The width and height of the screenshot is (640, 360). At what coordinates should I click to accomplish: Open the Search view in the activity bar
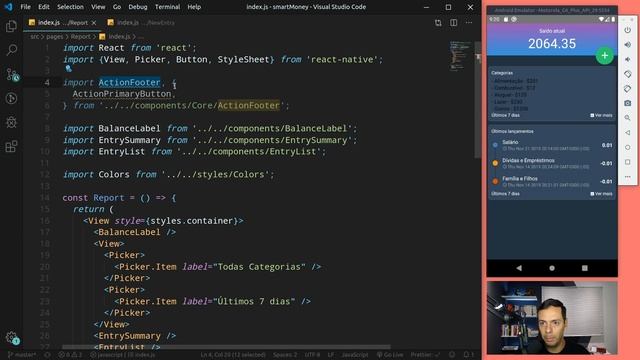(11, 50)
